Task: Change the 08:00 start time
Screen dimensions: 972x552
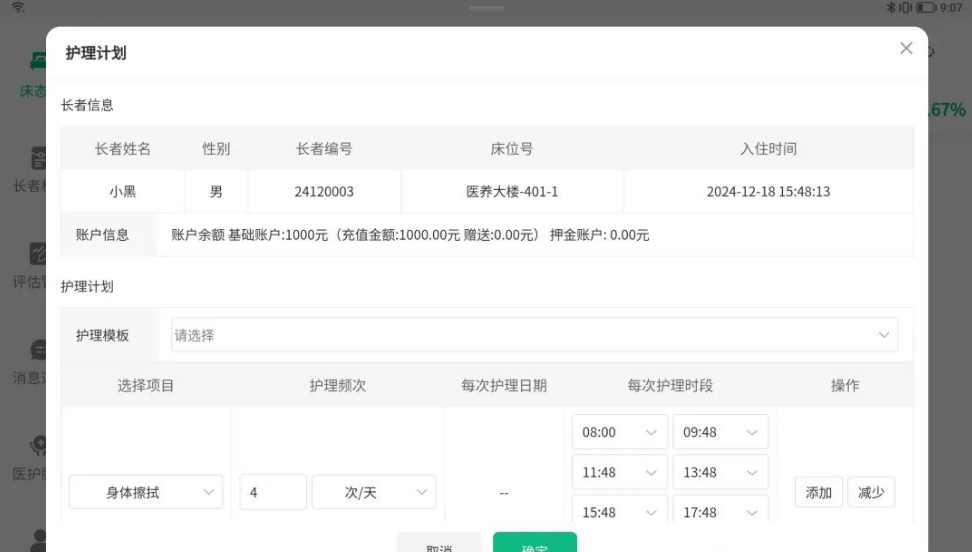Action: 618,433
